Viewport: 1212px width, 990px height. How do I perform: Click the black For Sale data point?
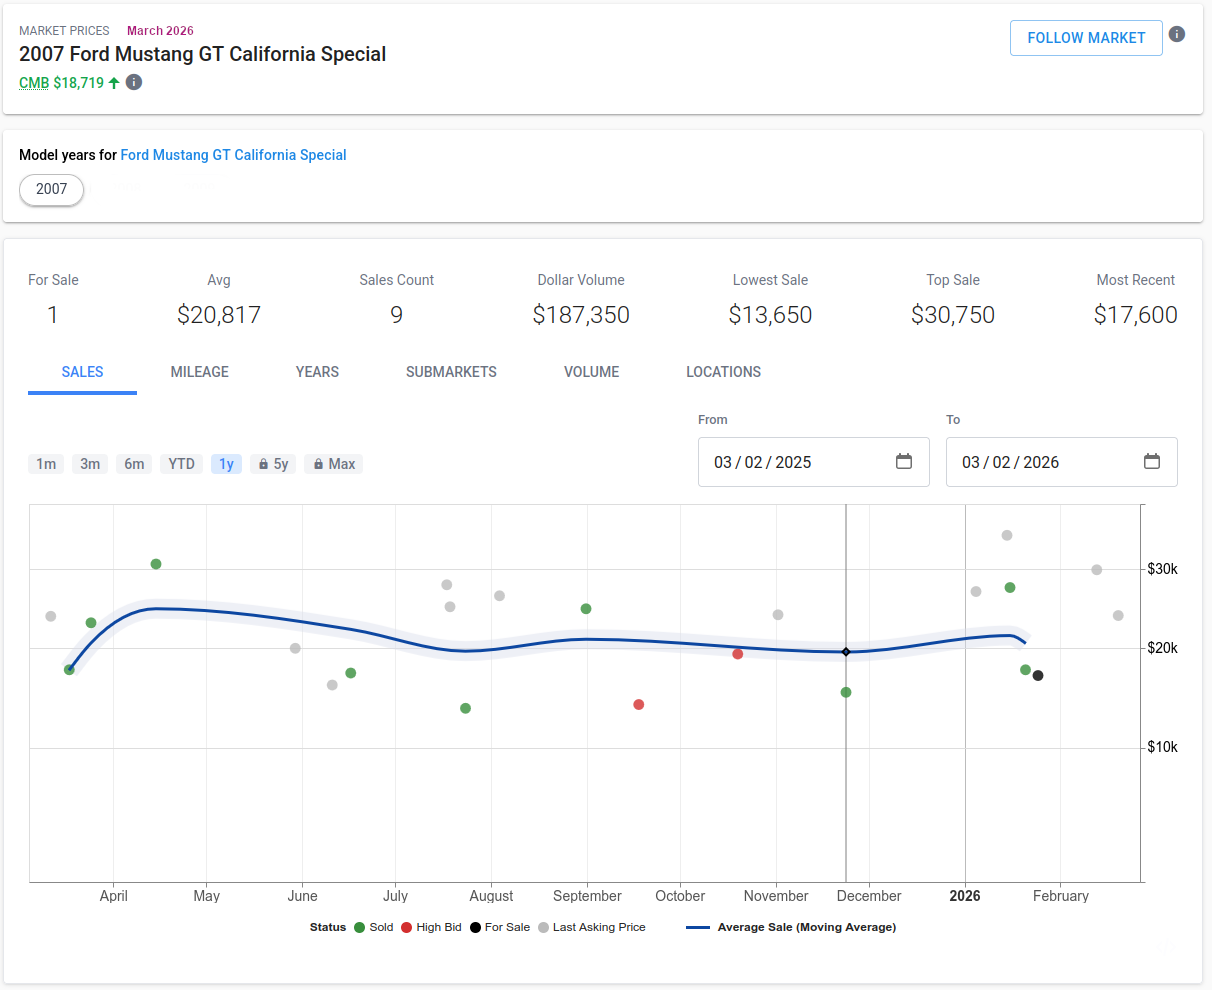(1038, 676)
